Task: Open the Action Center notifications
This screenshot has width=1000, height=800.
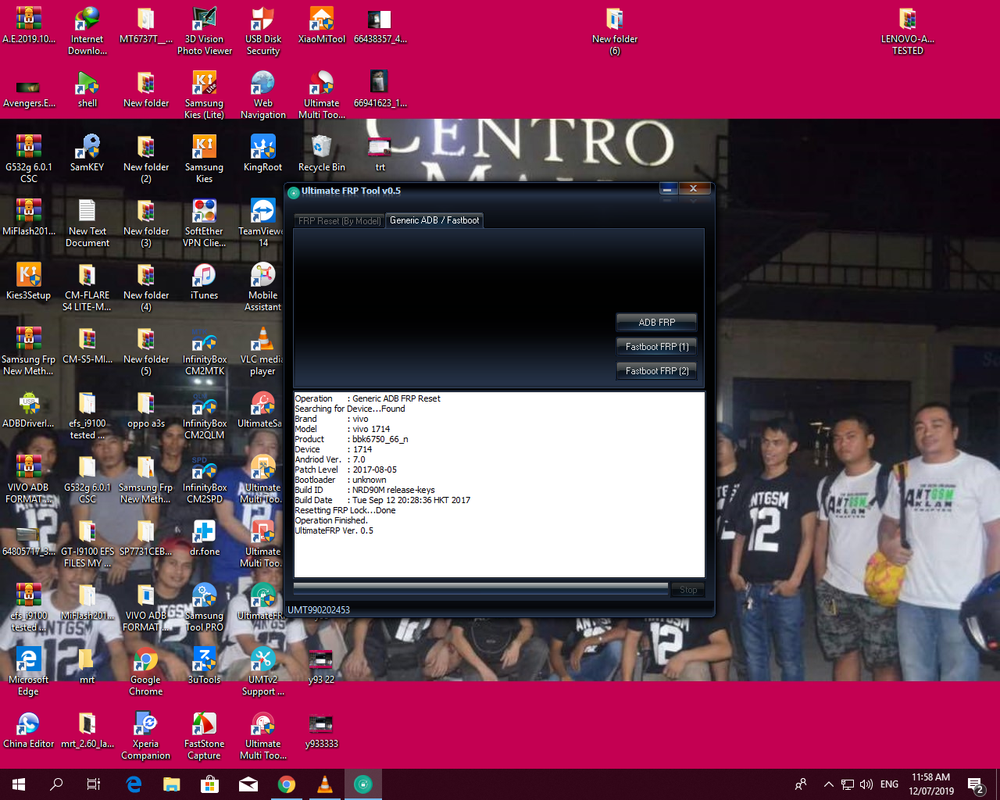Action: click(976, 785)
